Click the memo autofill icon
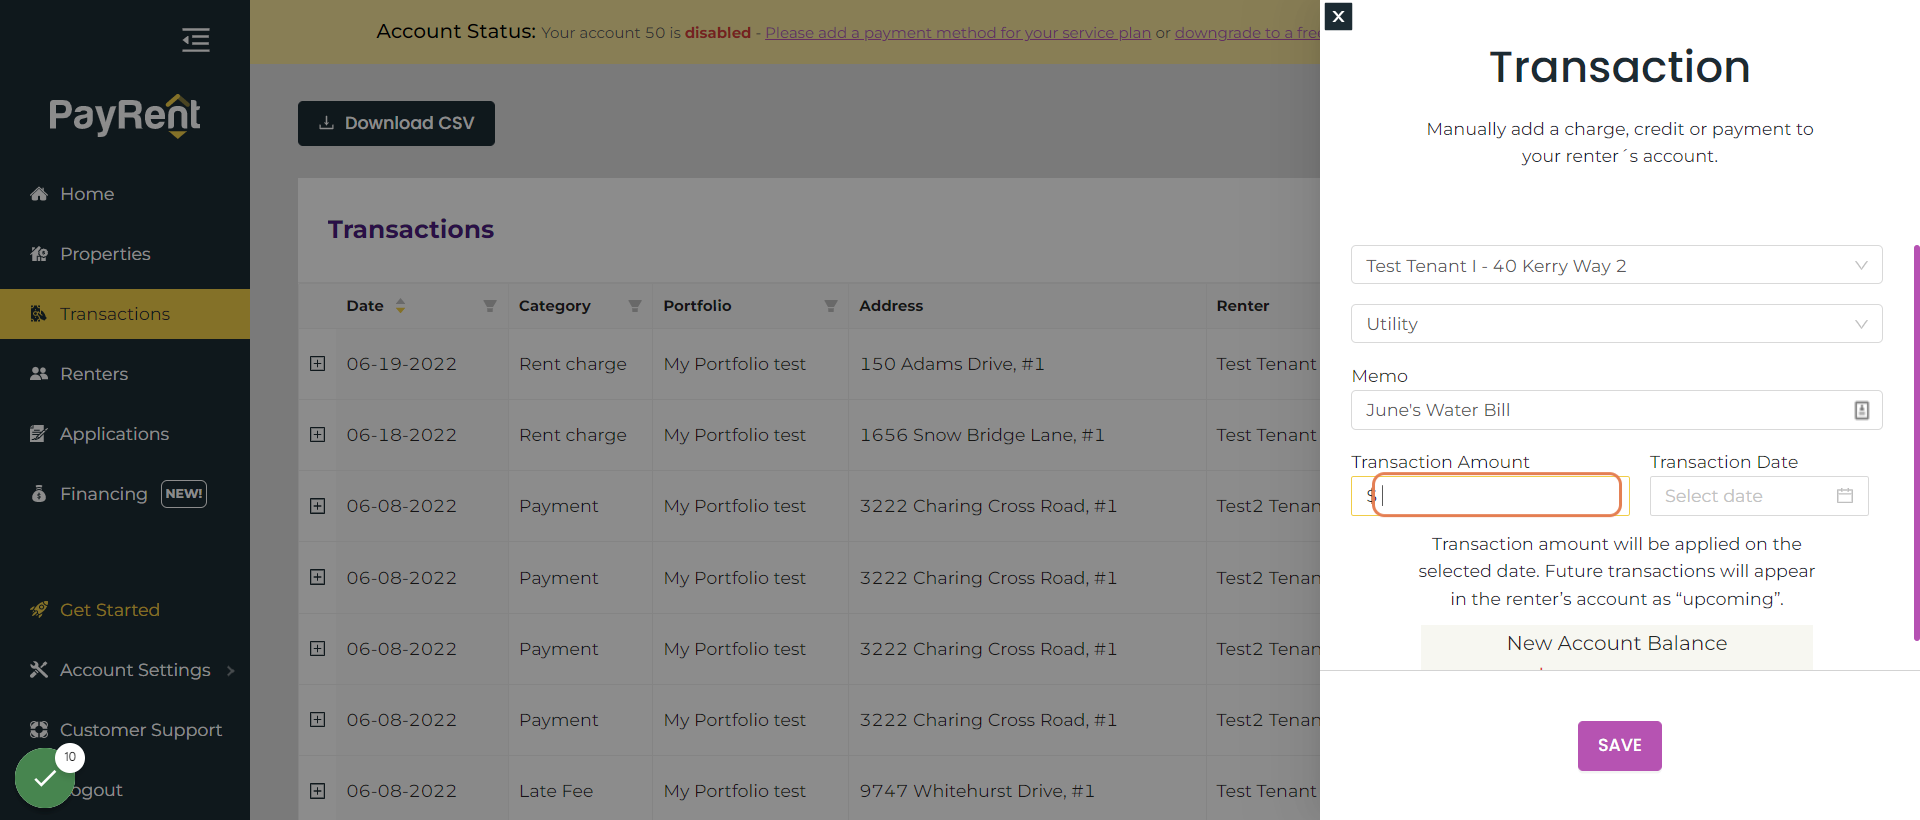The height and width of the screenshot is (820, 1920). pyautogui.click(x=1861, y=410)
